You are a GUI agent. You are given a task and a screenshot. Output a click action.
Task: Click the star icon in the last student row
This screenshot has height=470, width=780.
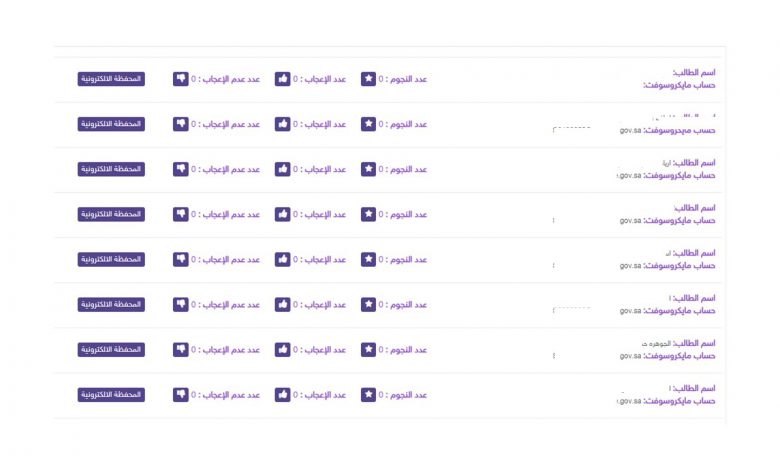[368, 395]
